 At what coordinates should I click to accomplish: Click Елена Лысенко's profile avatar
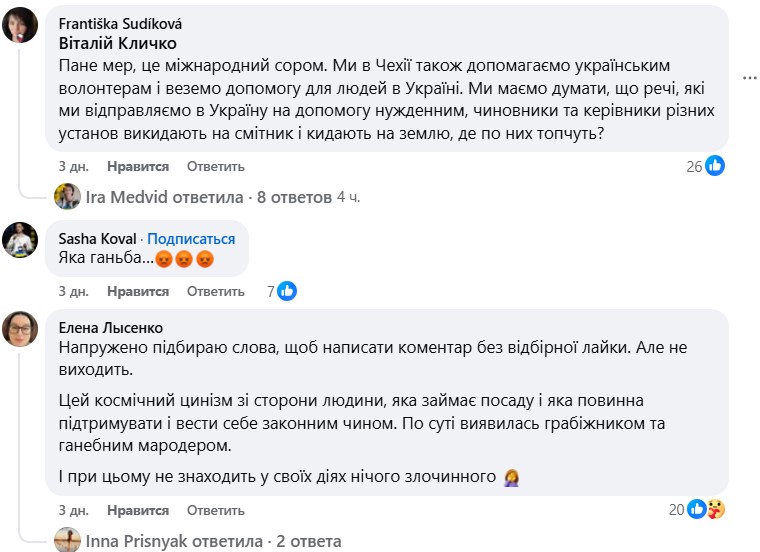pyautogui.click(x=20, y=329)
